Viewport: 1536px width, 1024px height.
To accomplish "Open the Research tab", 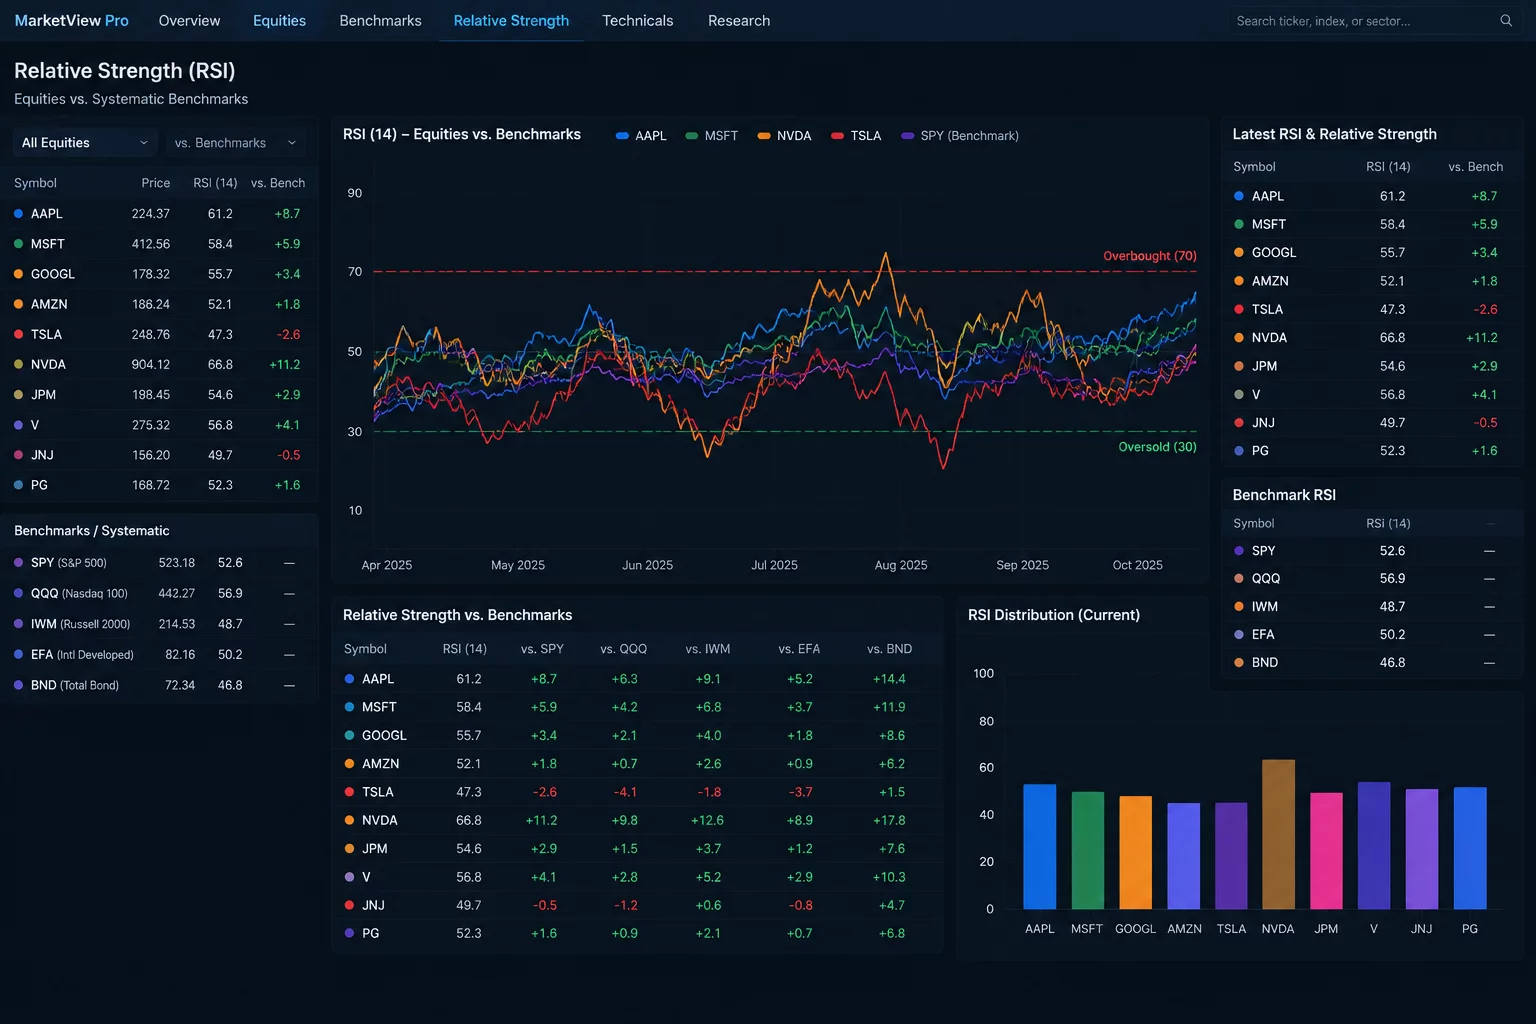I will click(x=739, y=20).
